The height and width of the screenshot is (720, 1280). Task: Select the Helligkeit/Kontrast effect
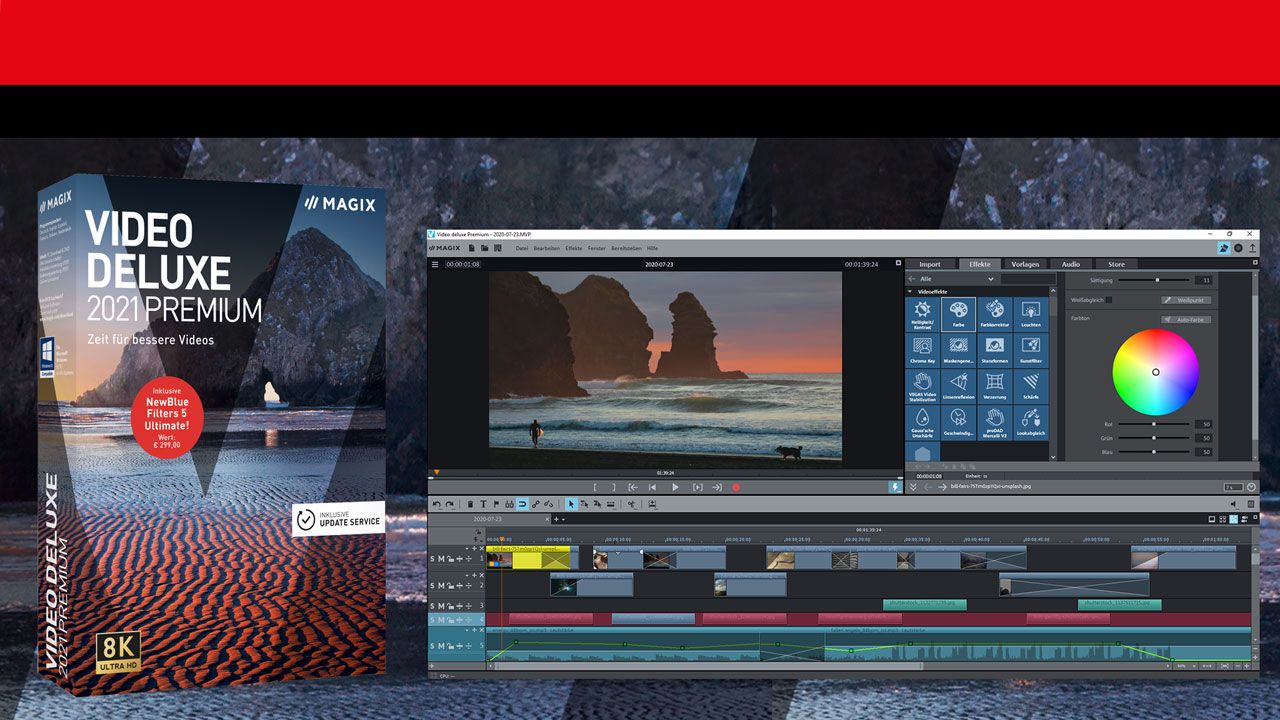coord(922,314)
